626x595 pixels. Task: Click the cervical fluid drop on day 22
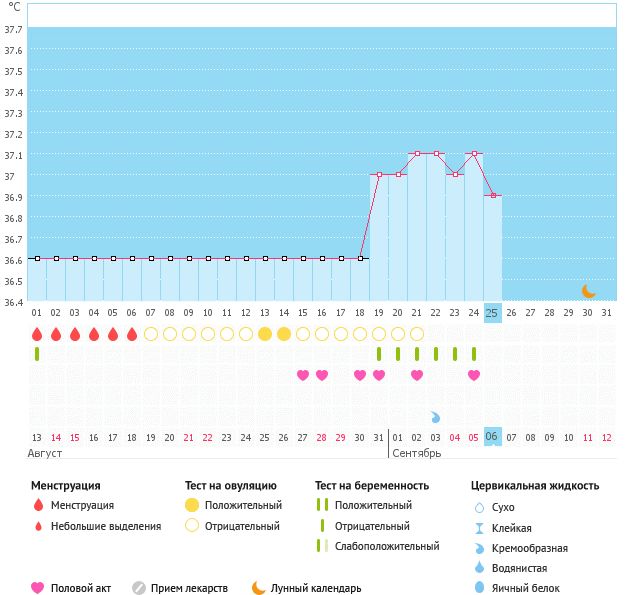coord(436,416)
